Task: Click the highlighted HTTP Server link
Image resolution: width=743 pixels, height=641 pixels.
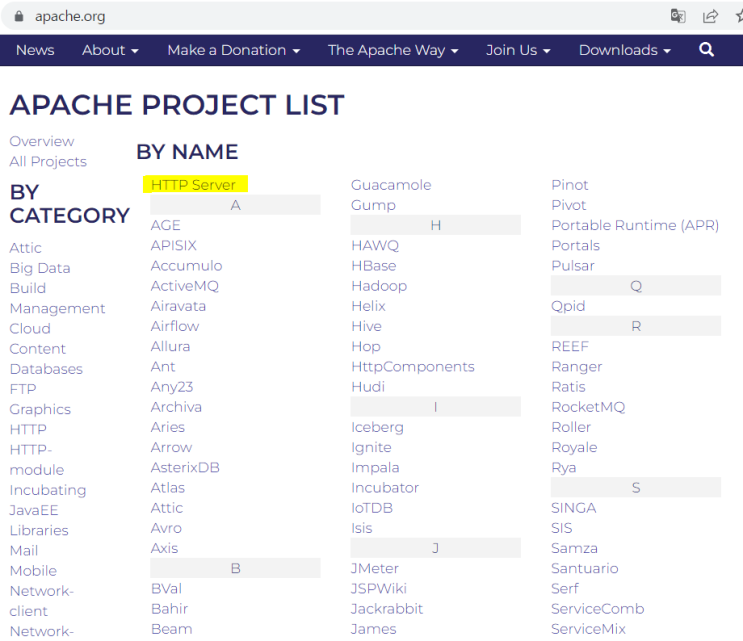Action: (x=194, y=185)
